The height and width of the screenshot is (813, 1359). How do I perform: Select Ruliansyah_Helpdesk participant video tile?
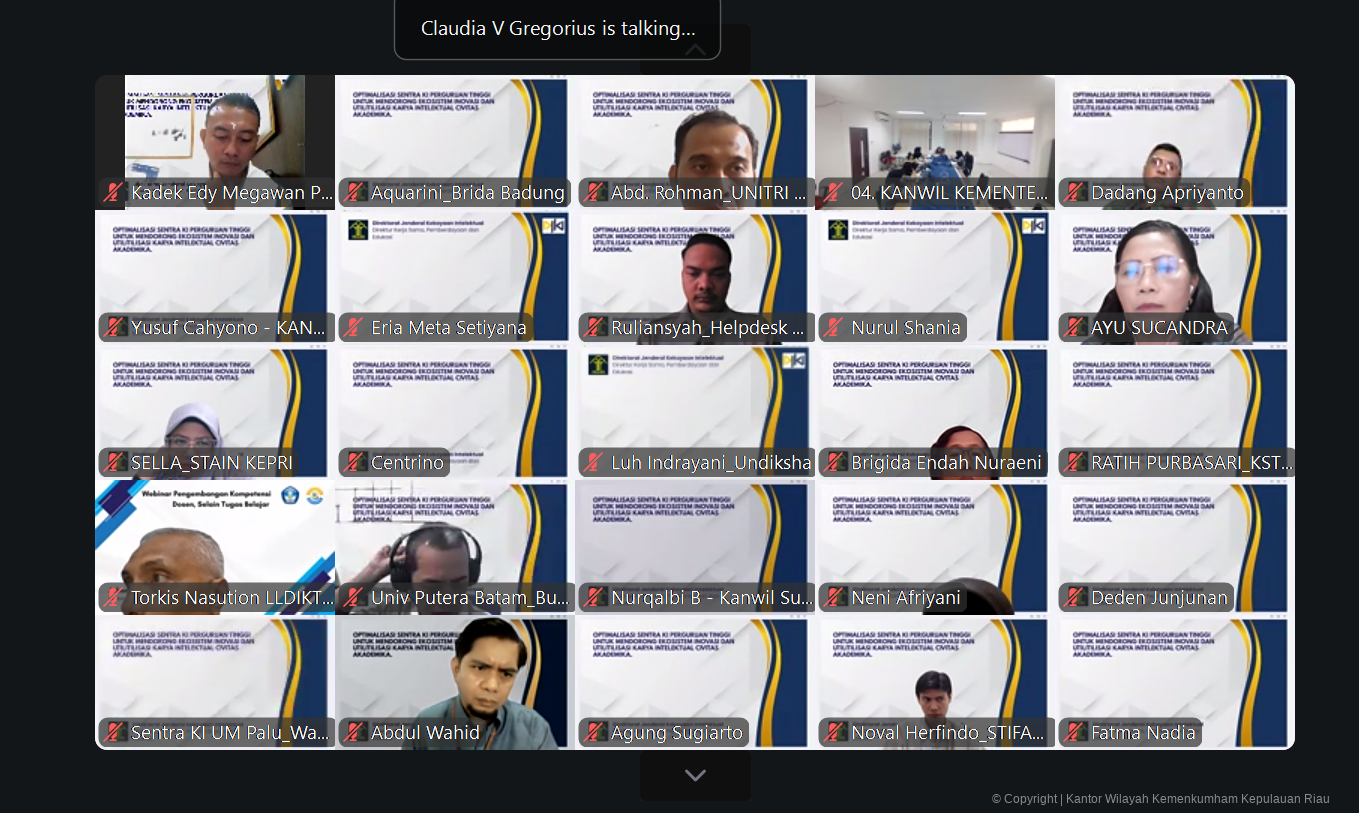coord(695,270)
